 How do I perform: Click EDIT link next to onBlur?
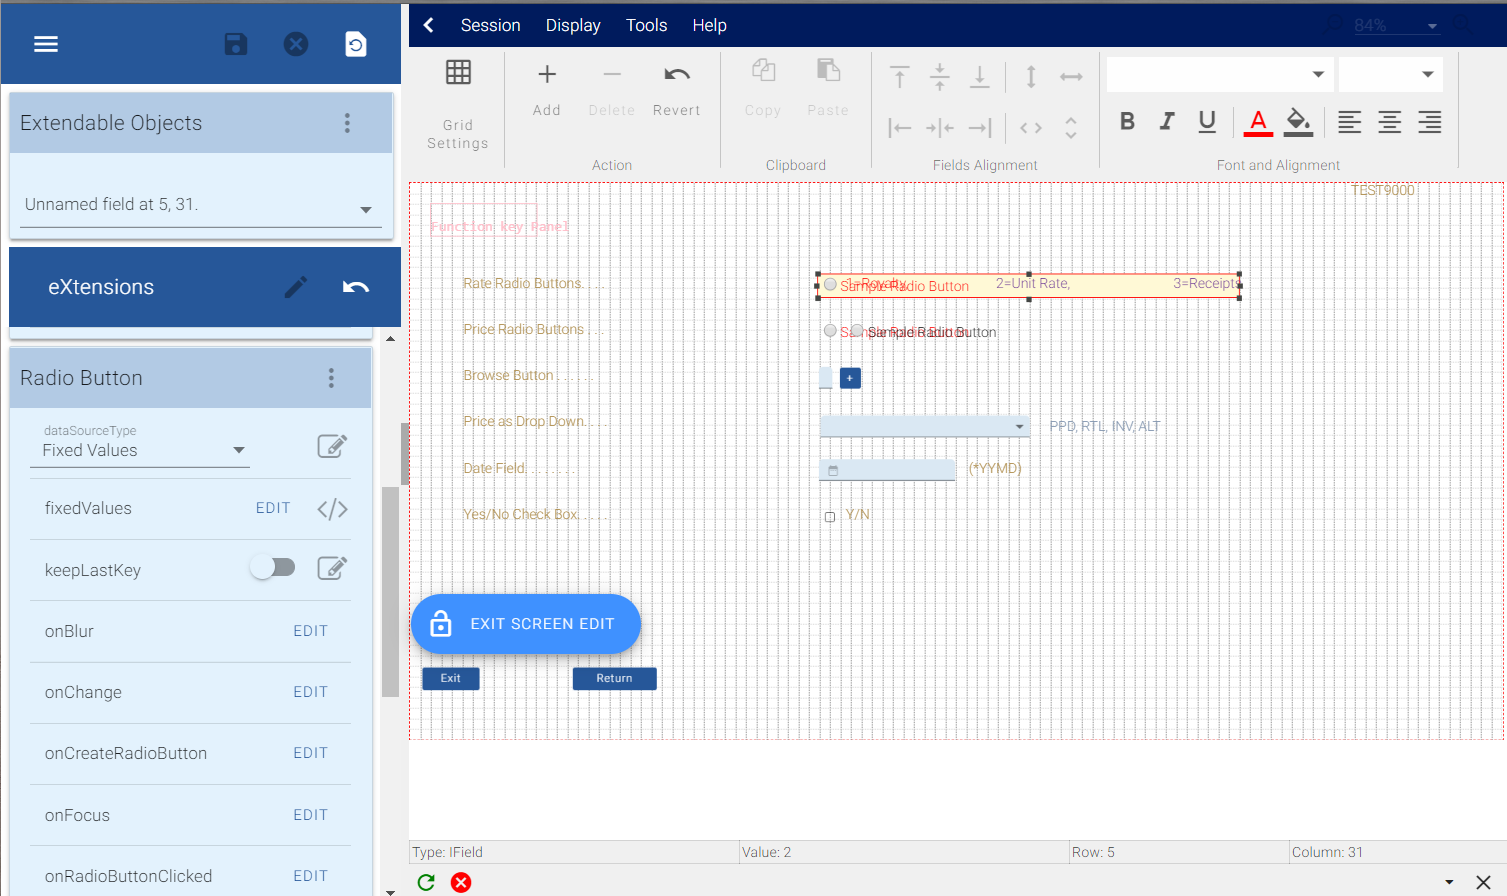(x=310, y=631)
